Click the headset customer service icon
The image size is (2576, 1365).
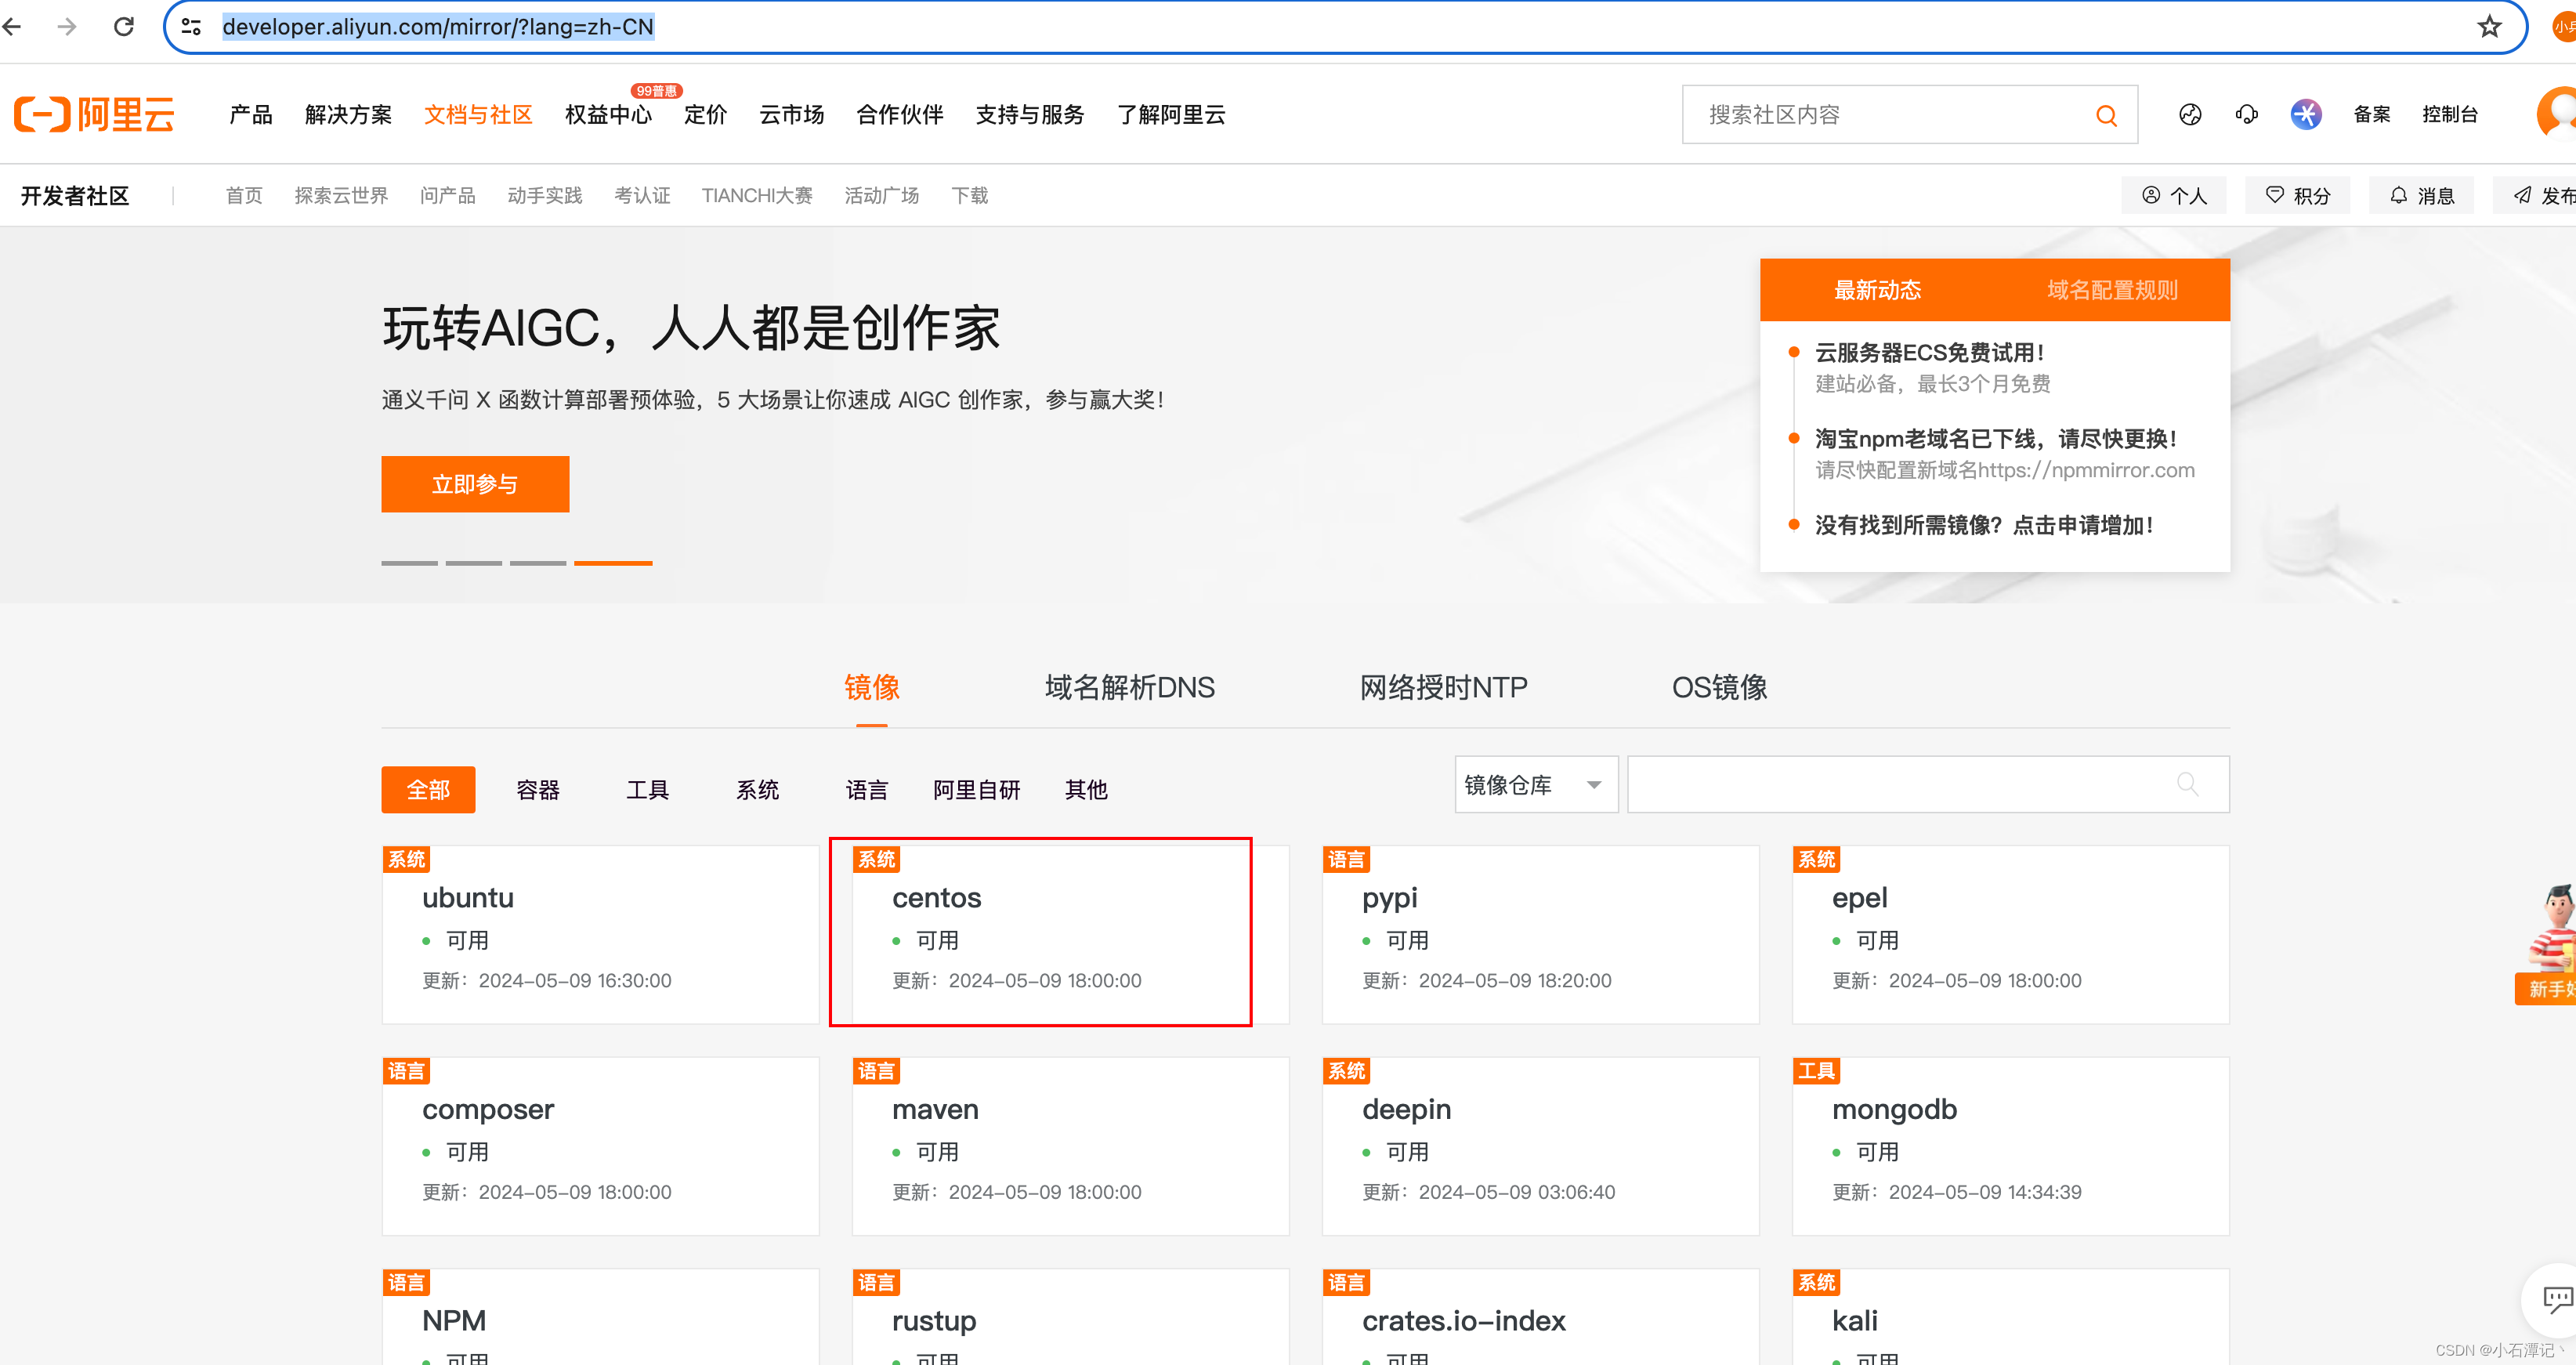(x=2247, y=115)
